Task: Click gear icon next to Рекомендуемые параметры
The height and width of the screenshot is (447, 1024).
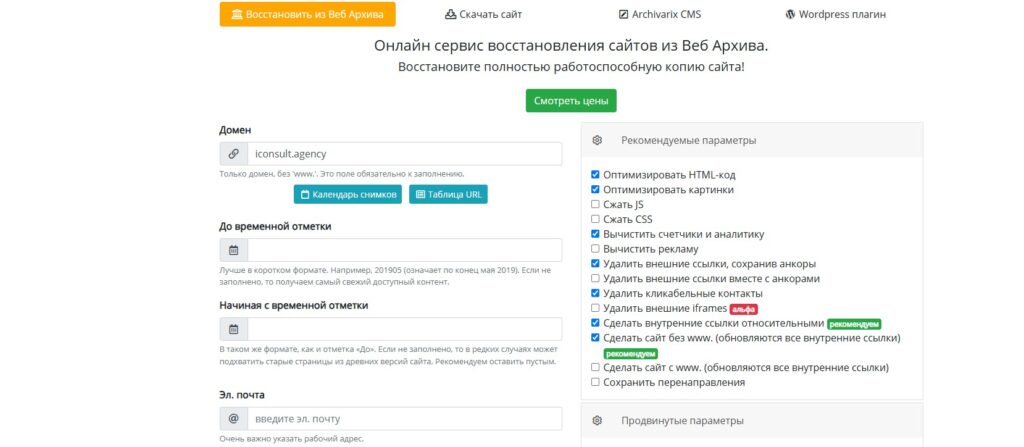Action: click(x=597, y=141)
